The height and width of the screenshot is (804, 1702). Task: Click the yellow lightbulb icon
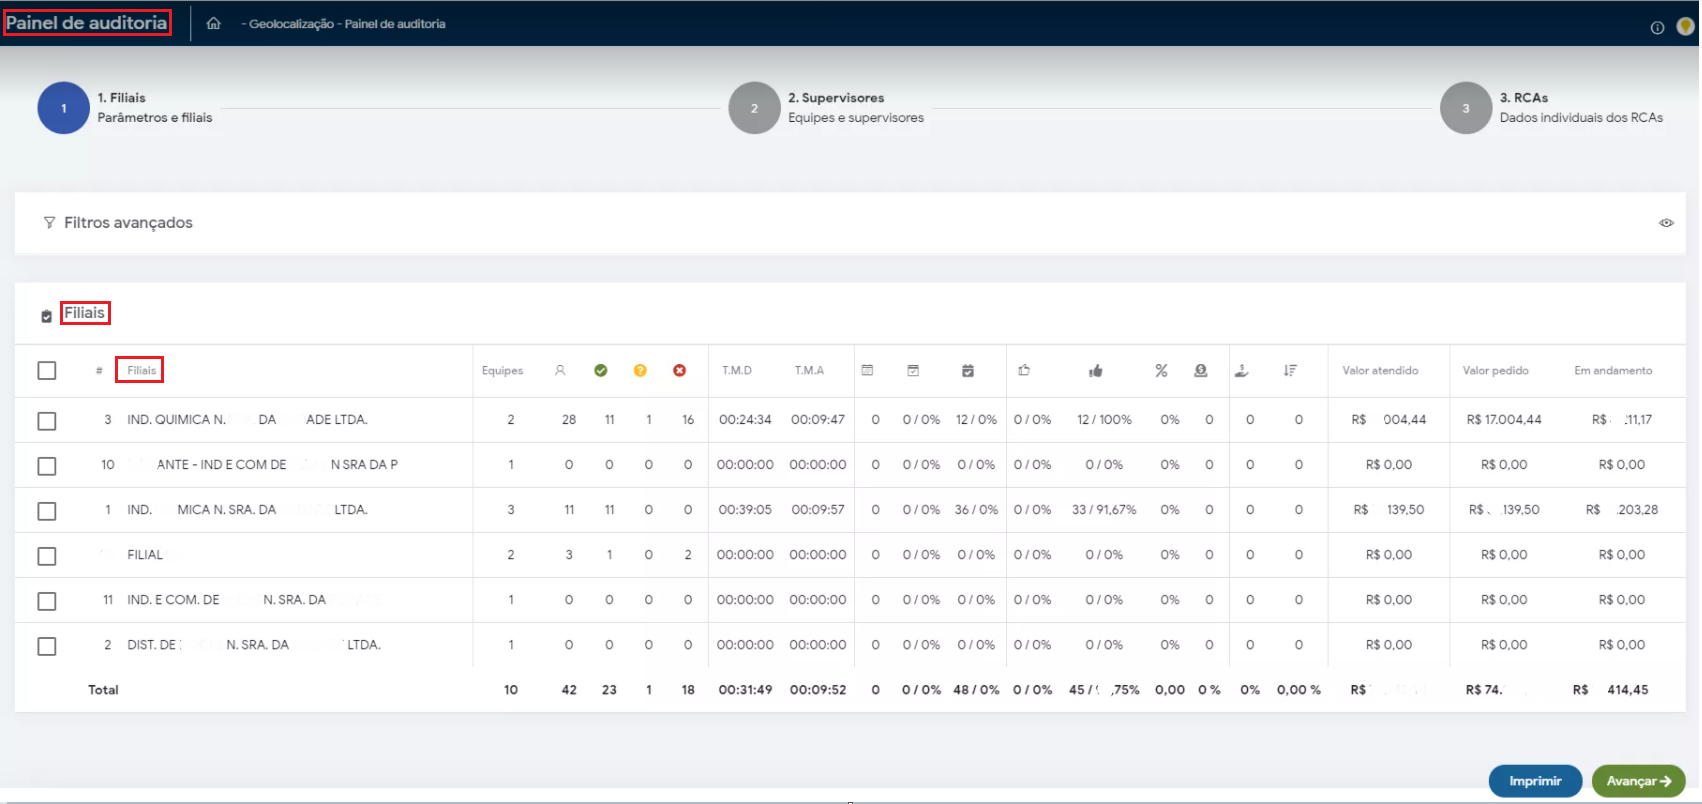click(1685, 27)
